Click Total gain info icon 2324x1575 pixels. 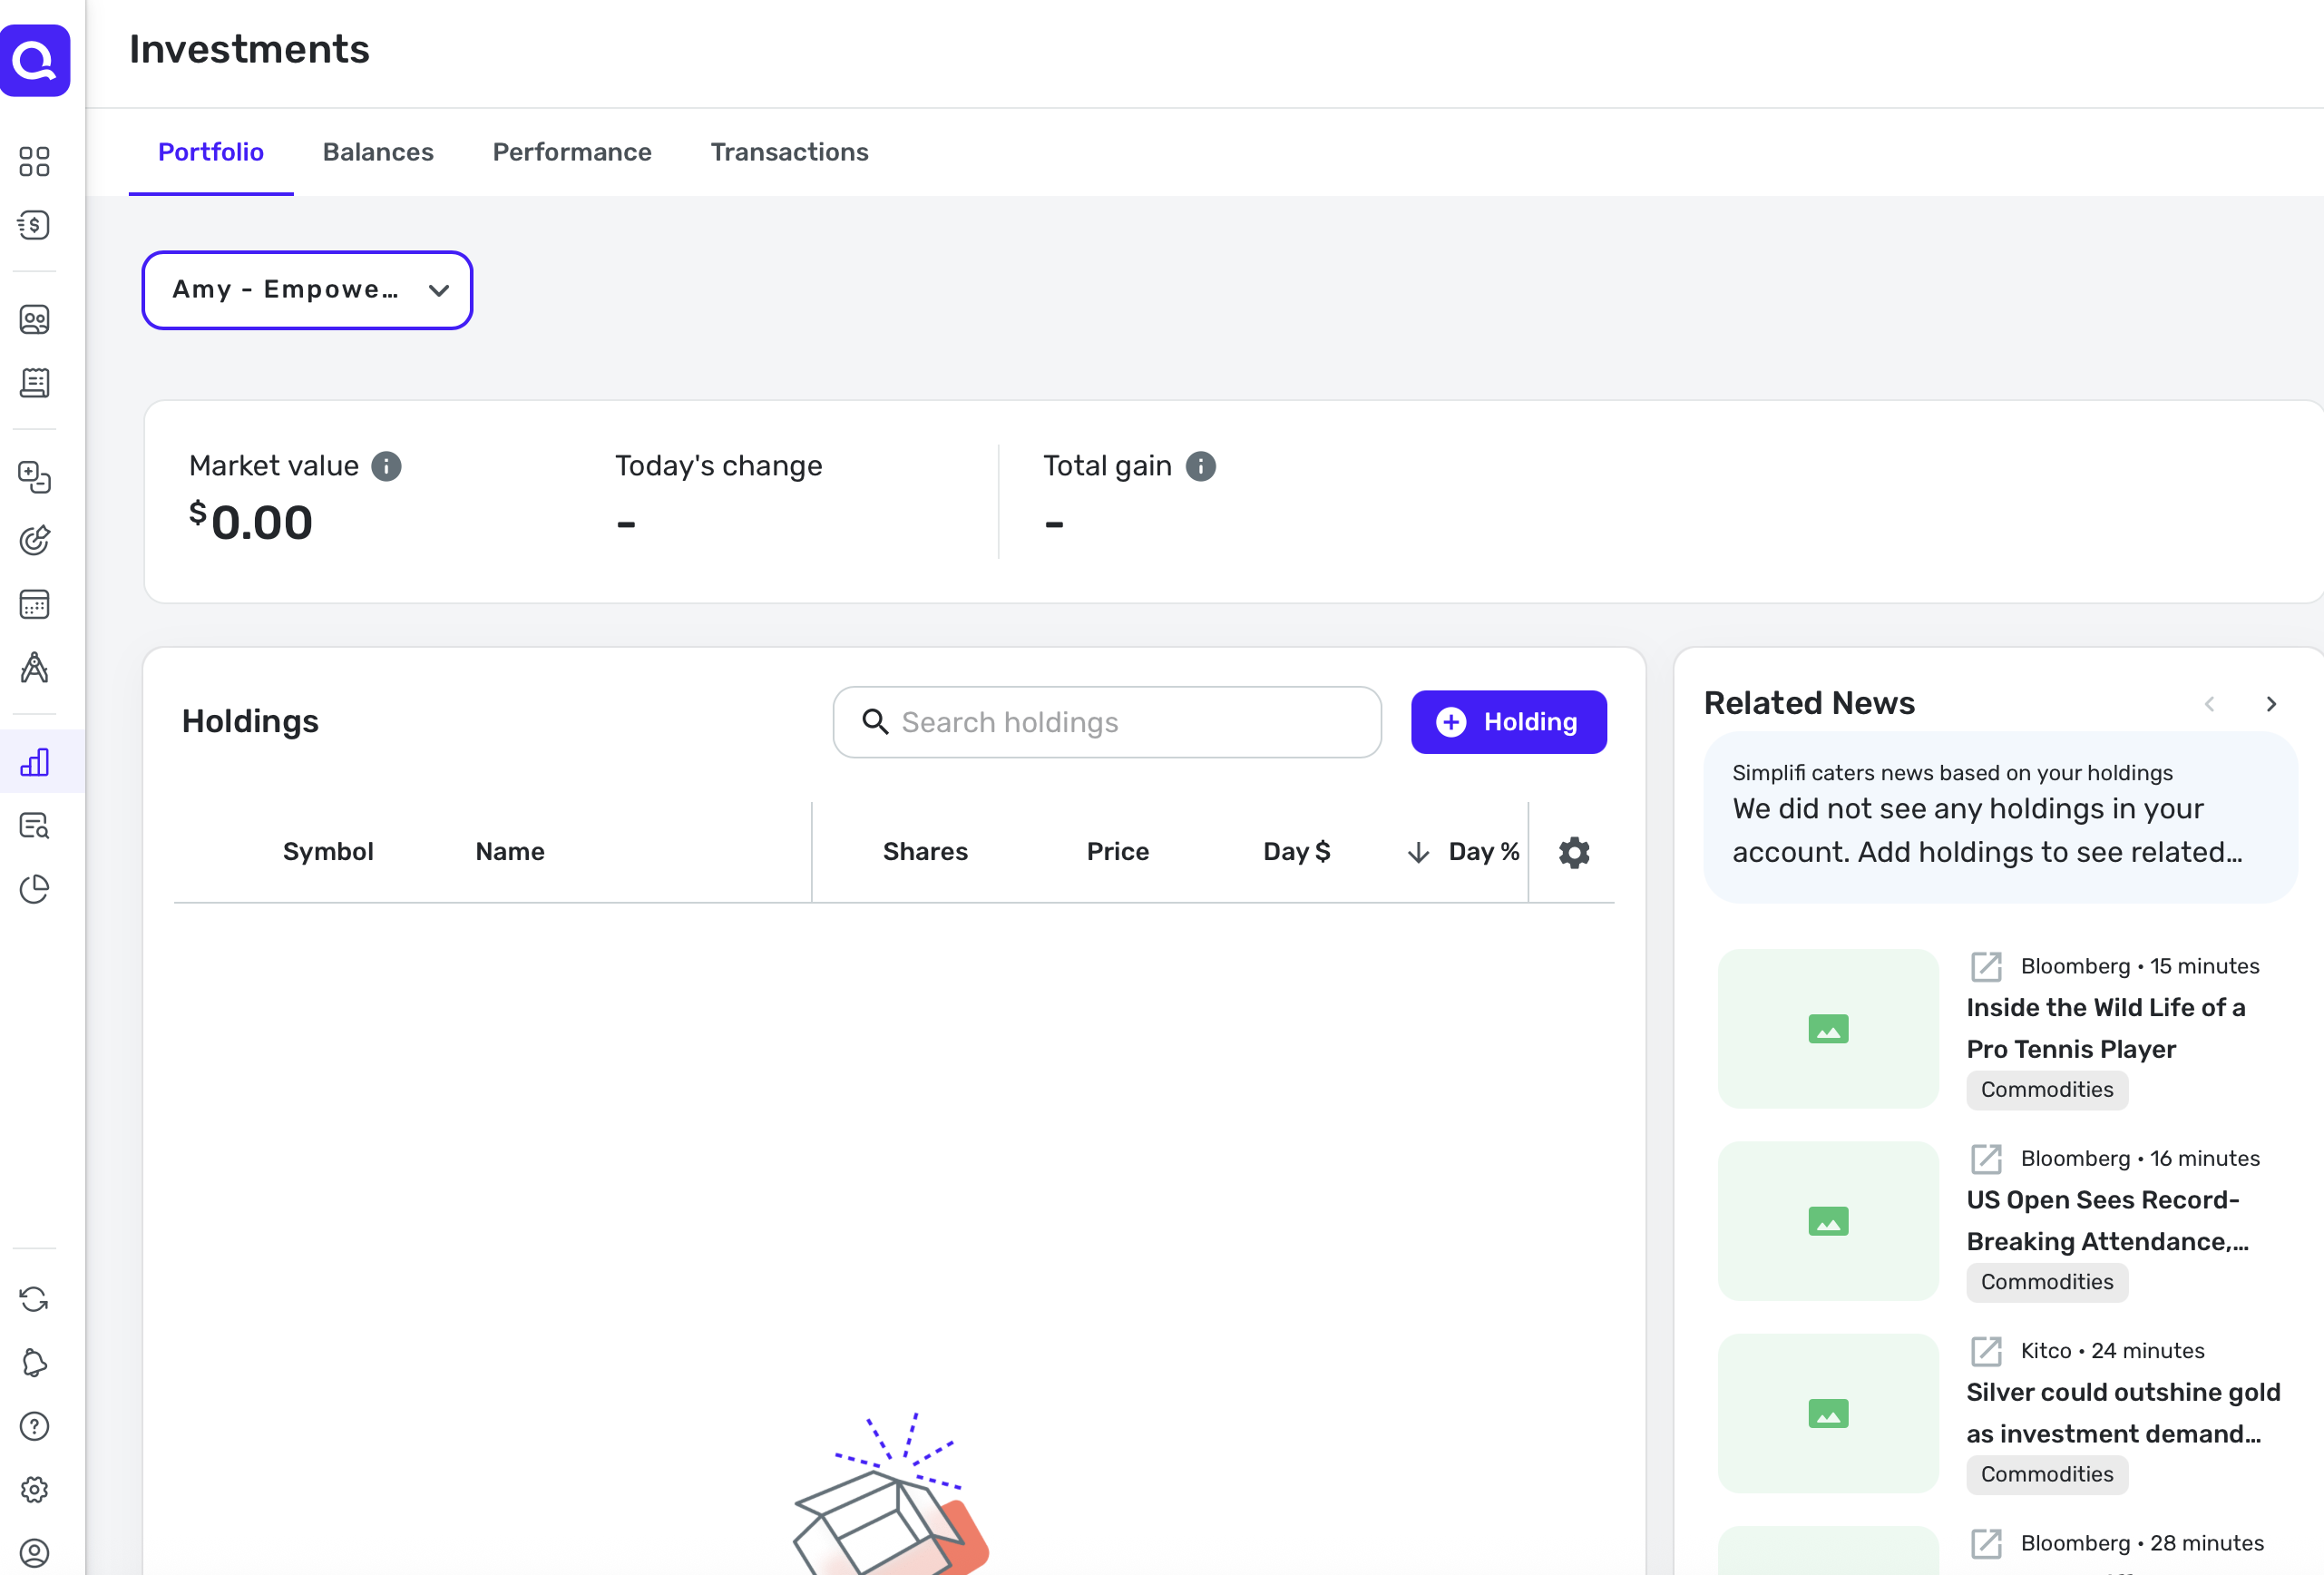pyautogui.click(x=1200, y=466)
